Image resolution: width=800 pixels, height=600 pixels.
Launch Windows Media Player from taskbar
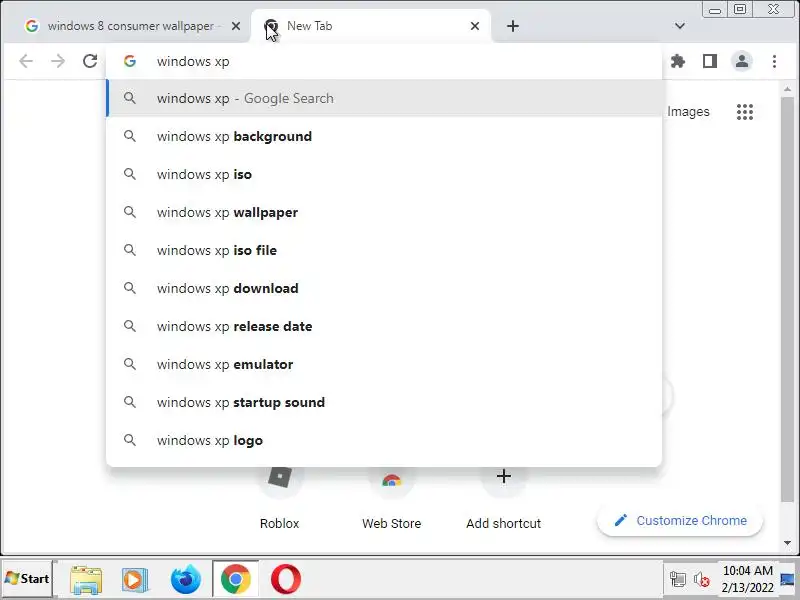135,580
